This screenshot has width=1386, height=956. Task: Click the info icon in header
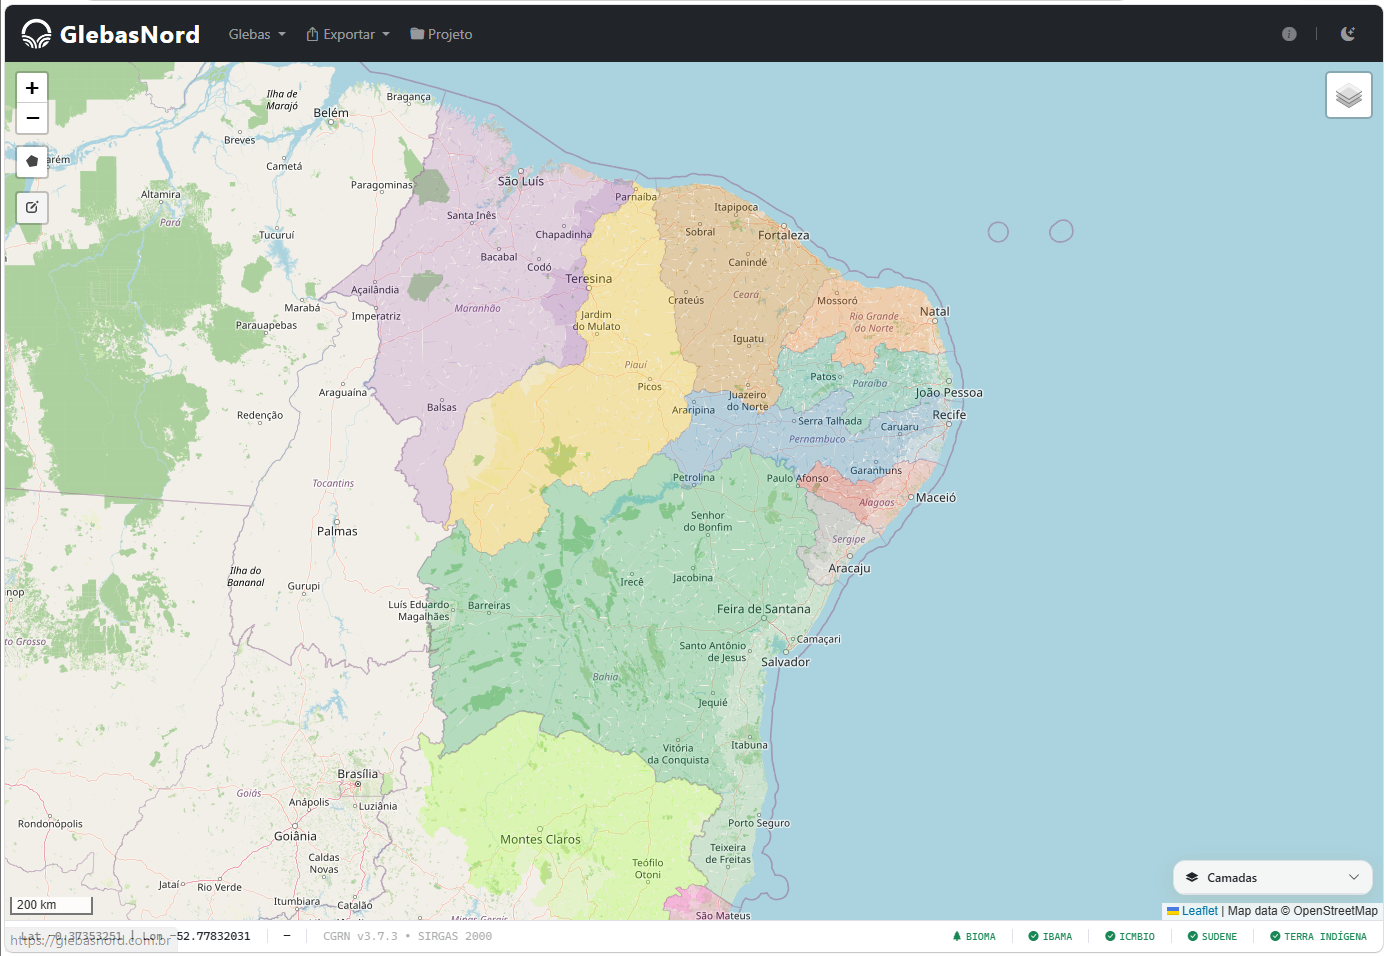click(1289, 34)
